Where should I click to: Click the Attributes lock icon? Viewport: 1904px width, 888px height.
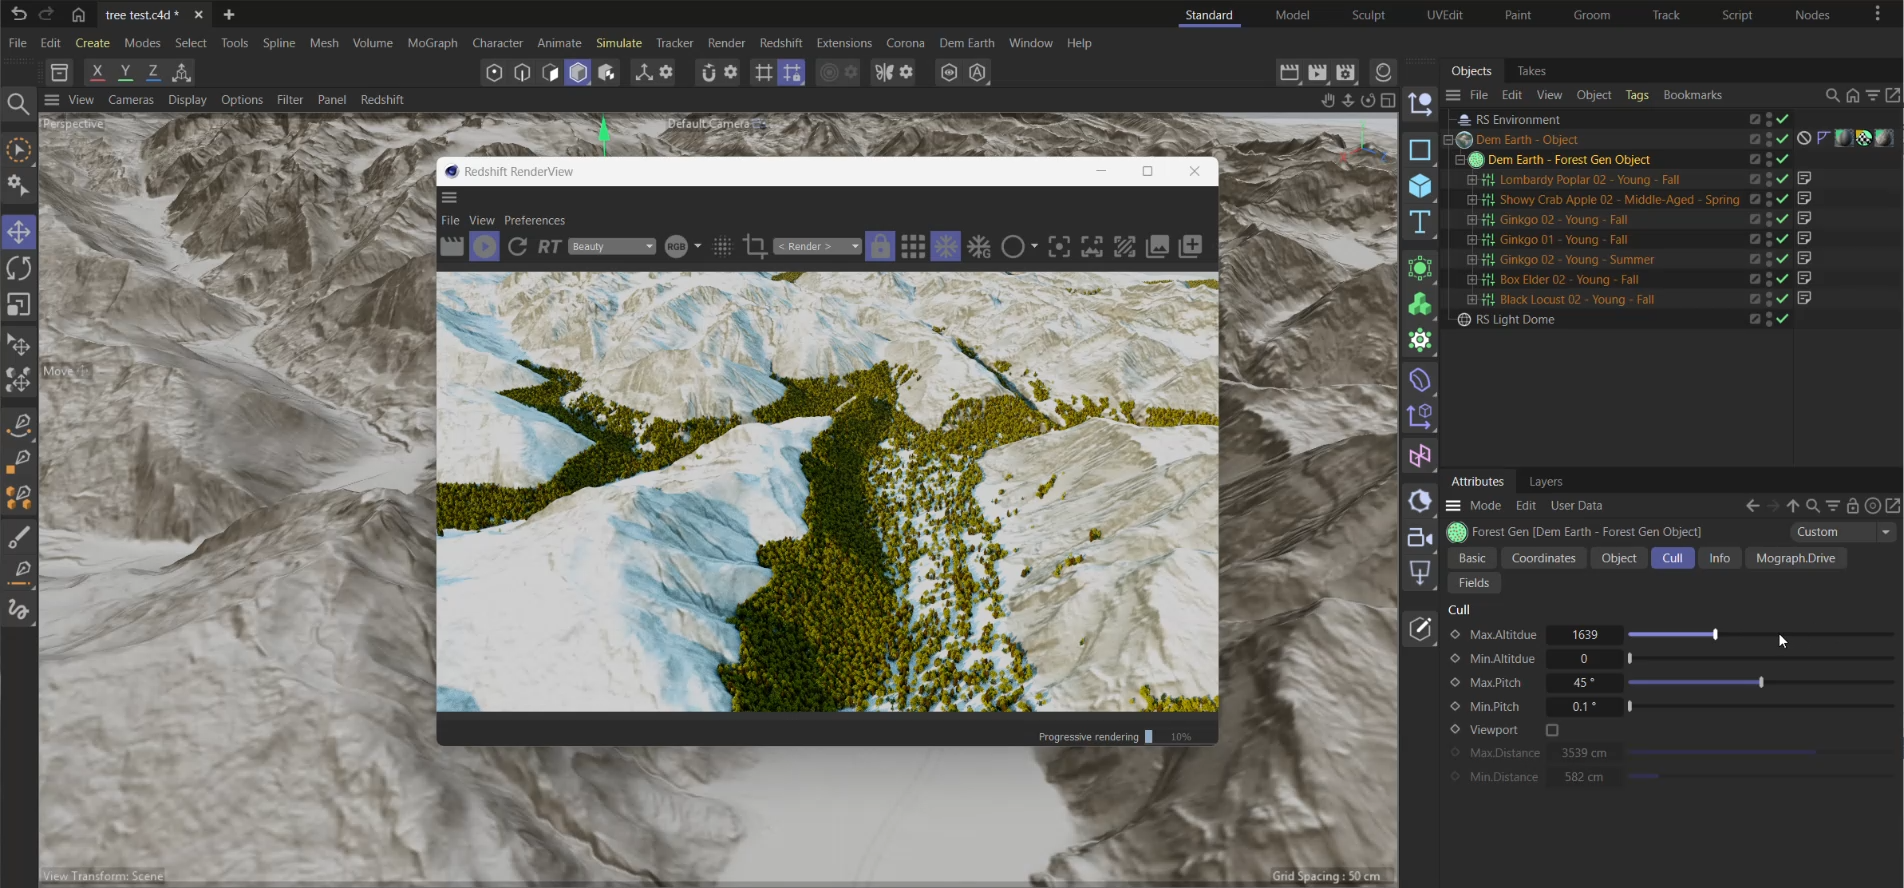click(x=1852, y=506)
